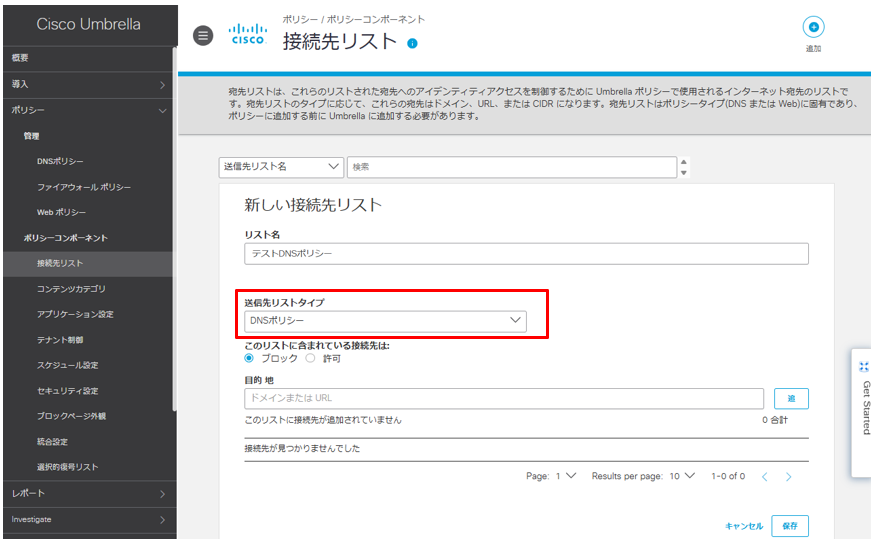
Task: Open アプリケーション設定 in the sidebar
Action: pos(75,315)
